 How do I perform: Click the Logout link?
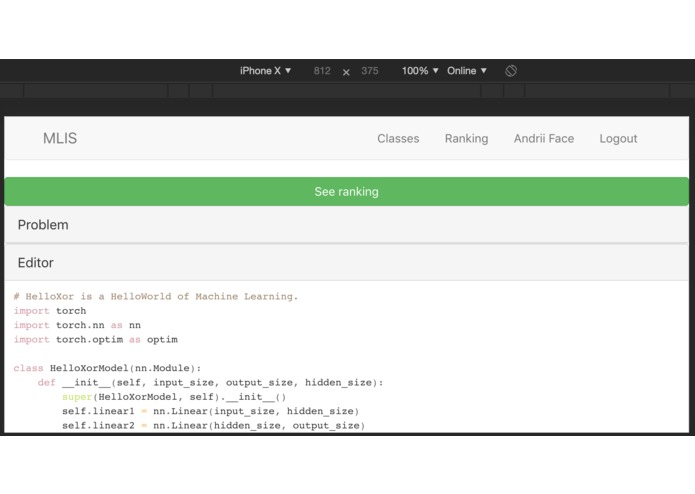coord(618,139)
